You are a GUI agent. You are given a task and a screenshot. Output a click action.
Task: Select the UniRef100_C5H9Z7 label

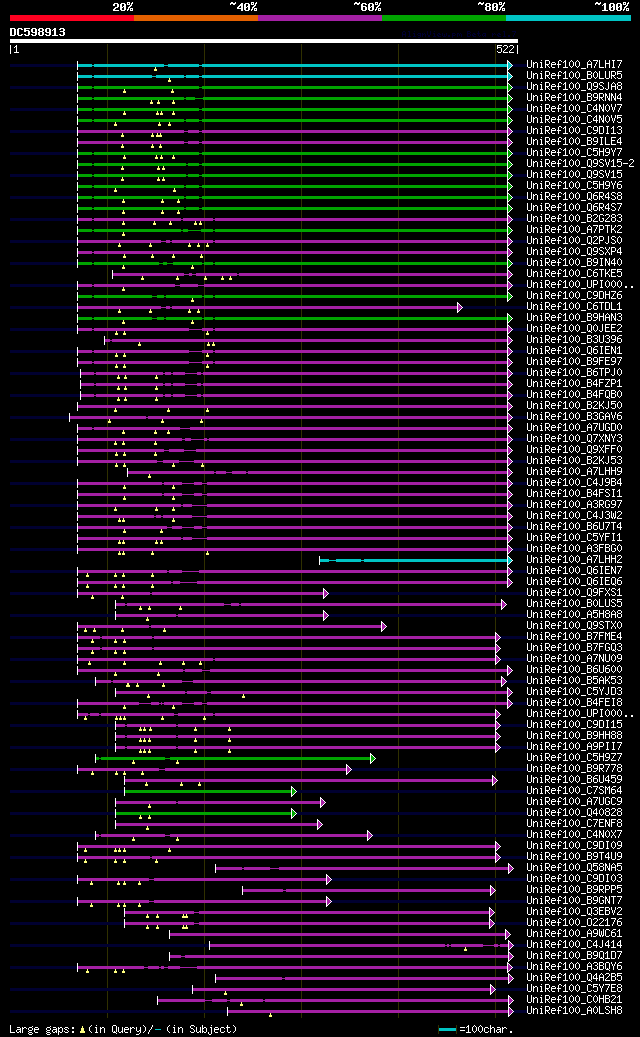(574, 759)
